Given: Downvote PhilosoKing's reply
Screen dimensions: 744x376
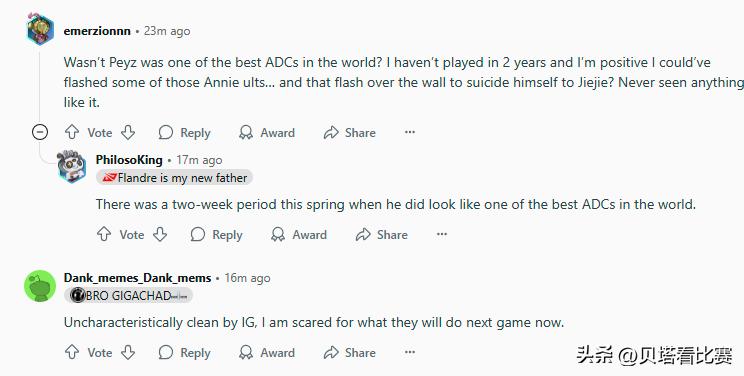Looking at the screenshot, I should [x=160, y=234].
